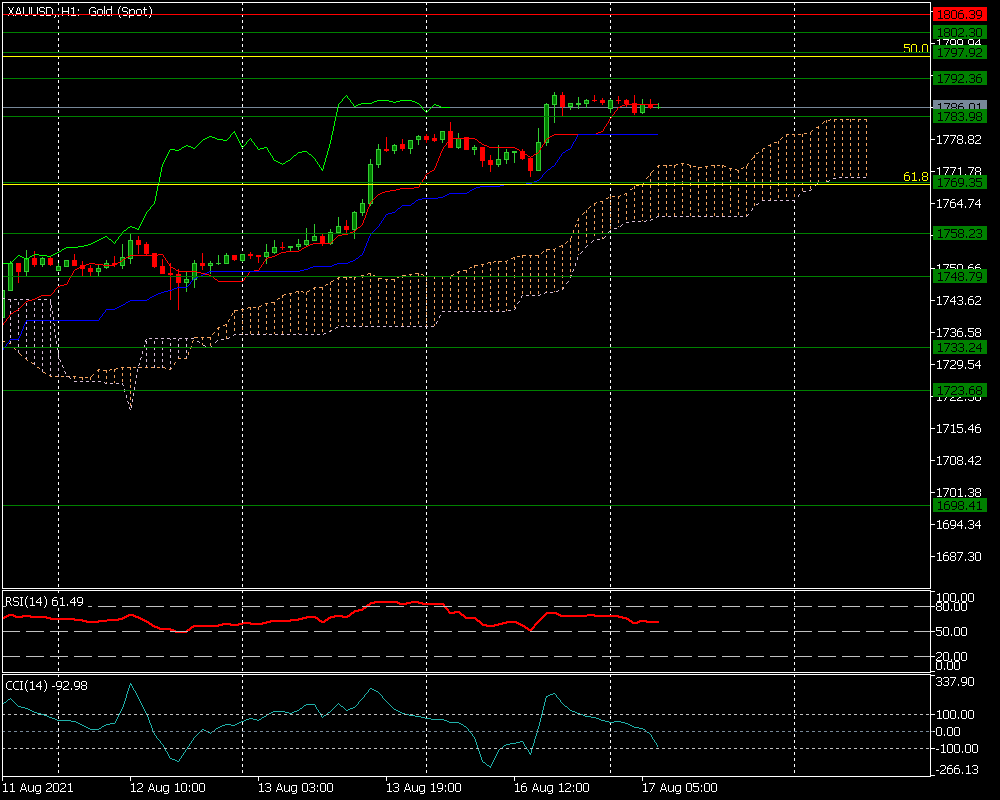
Task: Select the 1723.68 price label
Action: click(x=960, y=390)
